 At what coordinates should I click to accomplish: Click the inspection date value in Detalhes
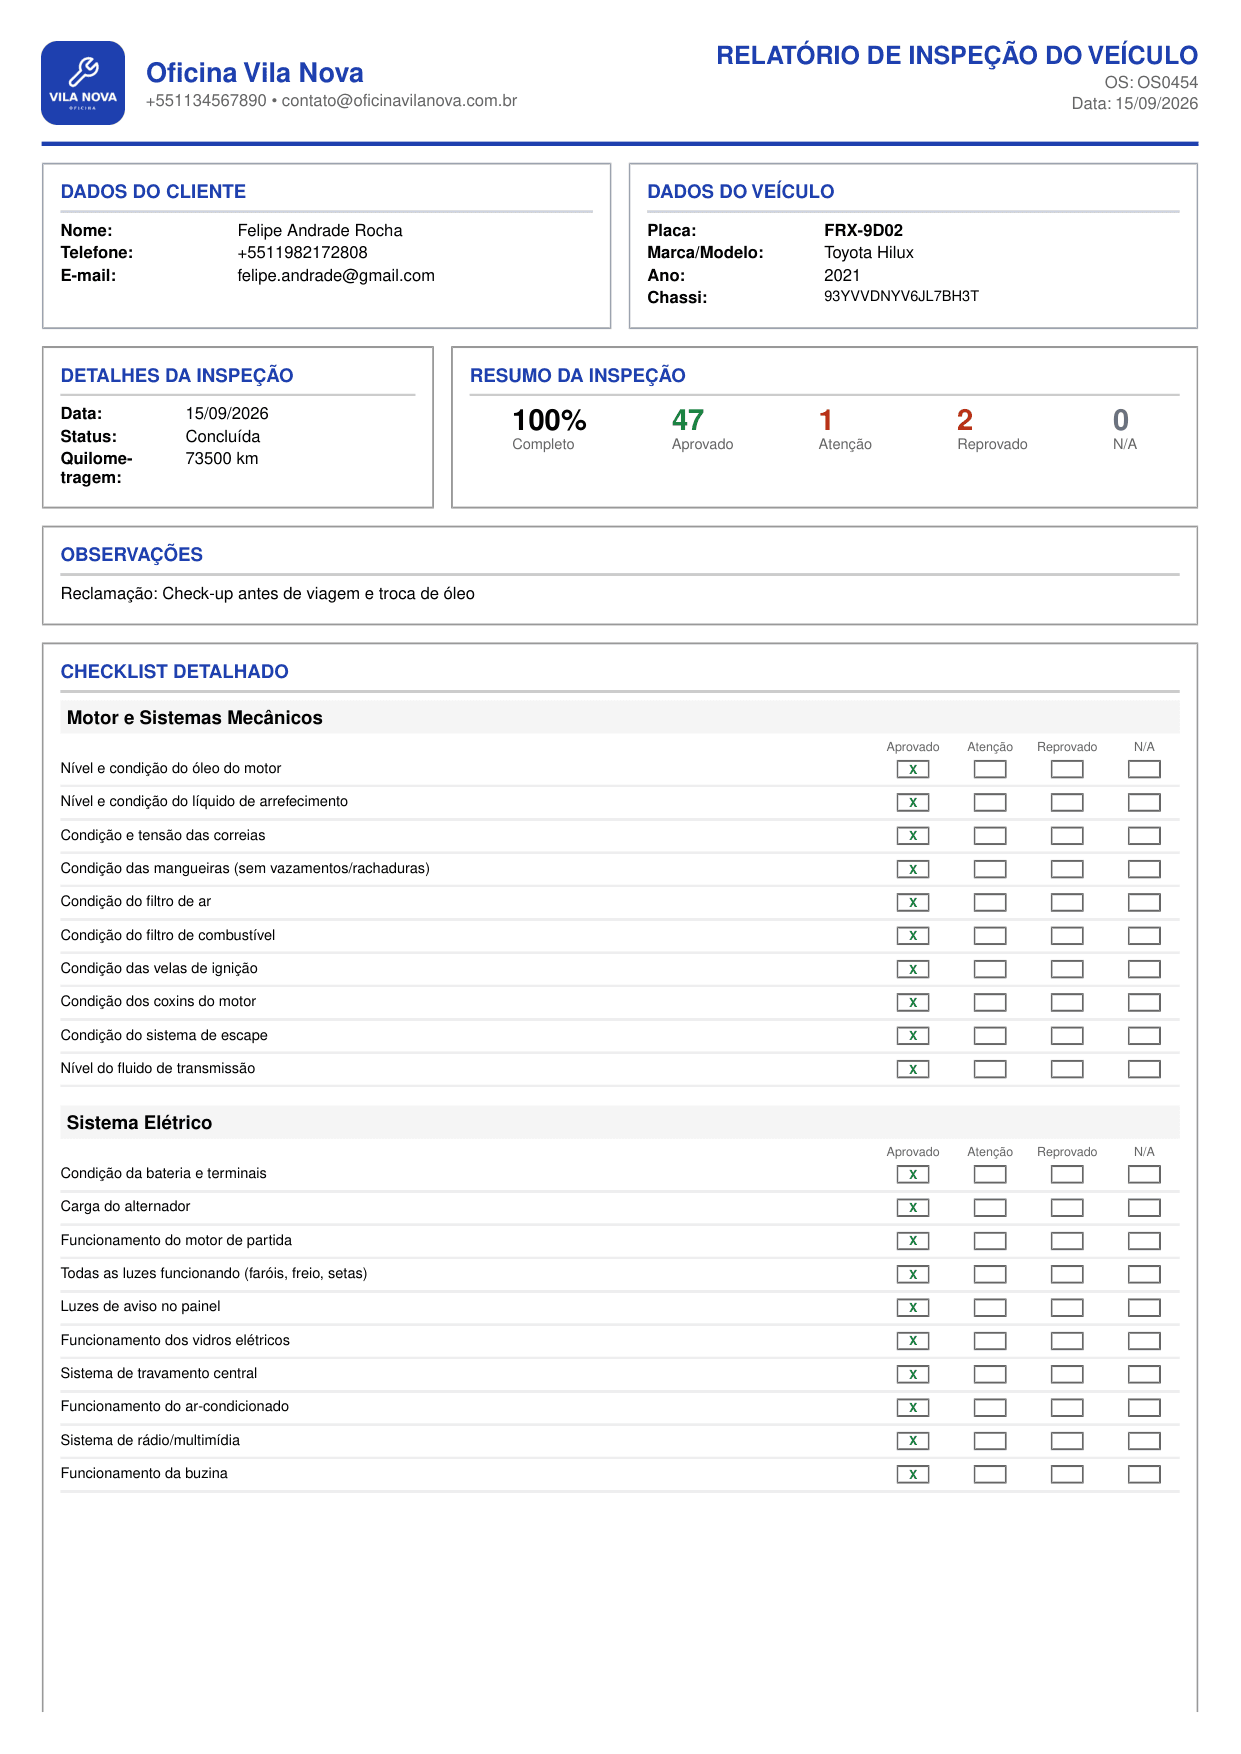click(x=227, y=414)
